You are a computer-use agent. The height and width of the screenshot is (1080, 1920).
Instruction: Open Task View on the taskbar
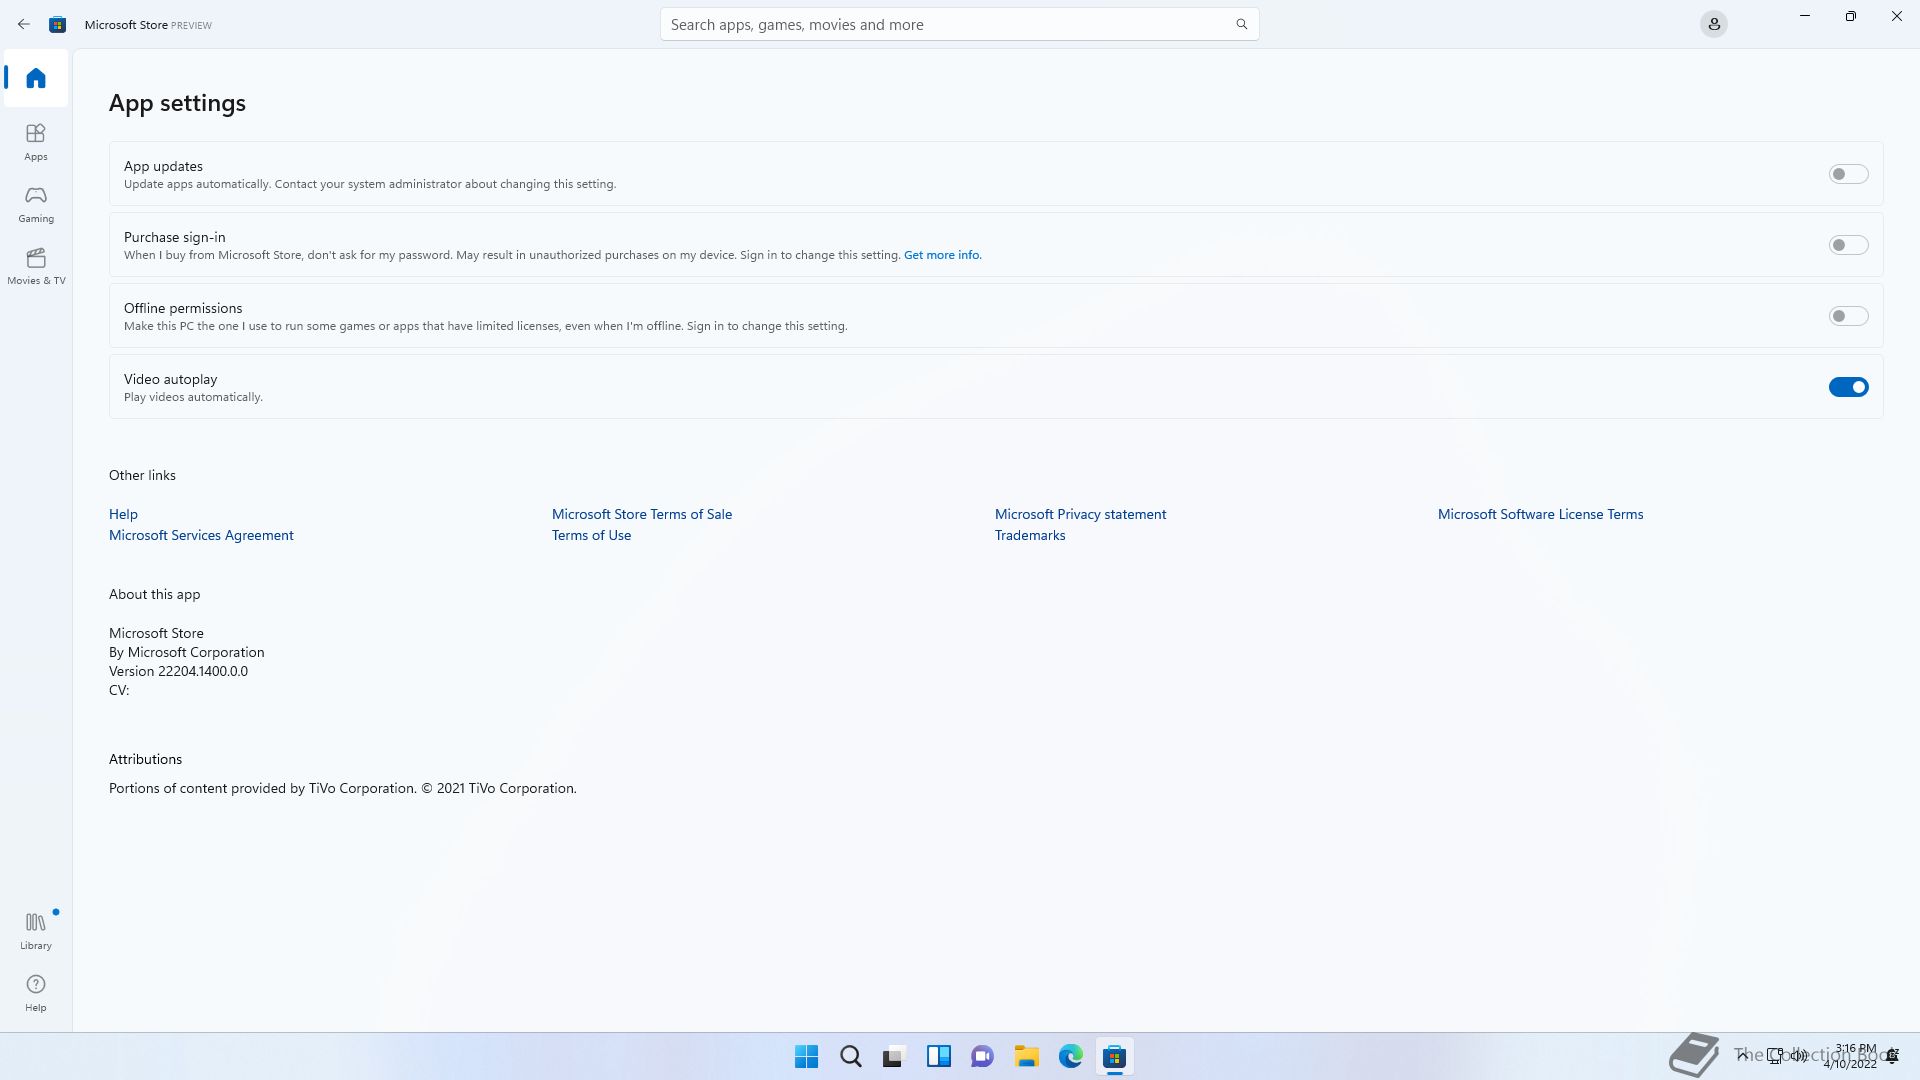coord(894,1056)
